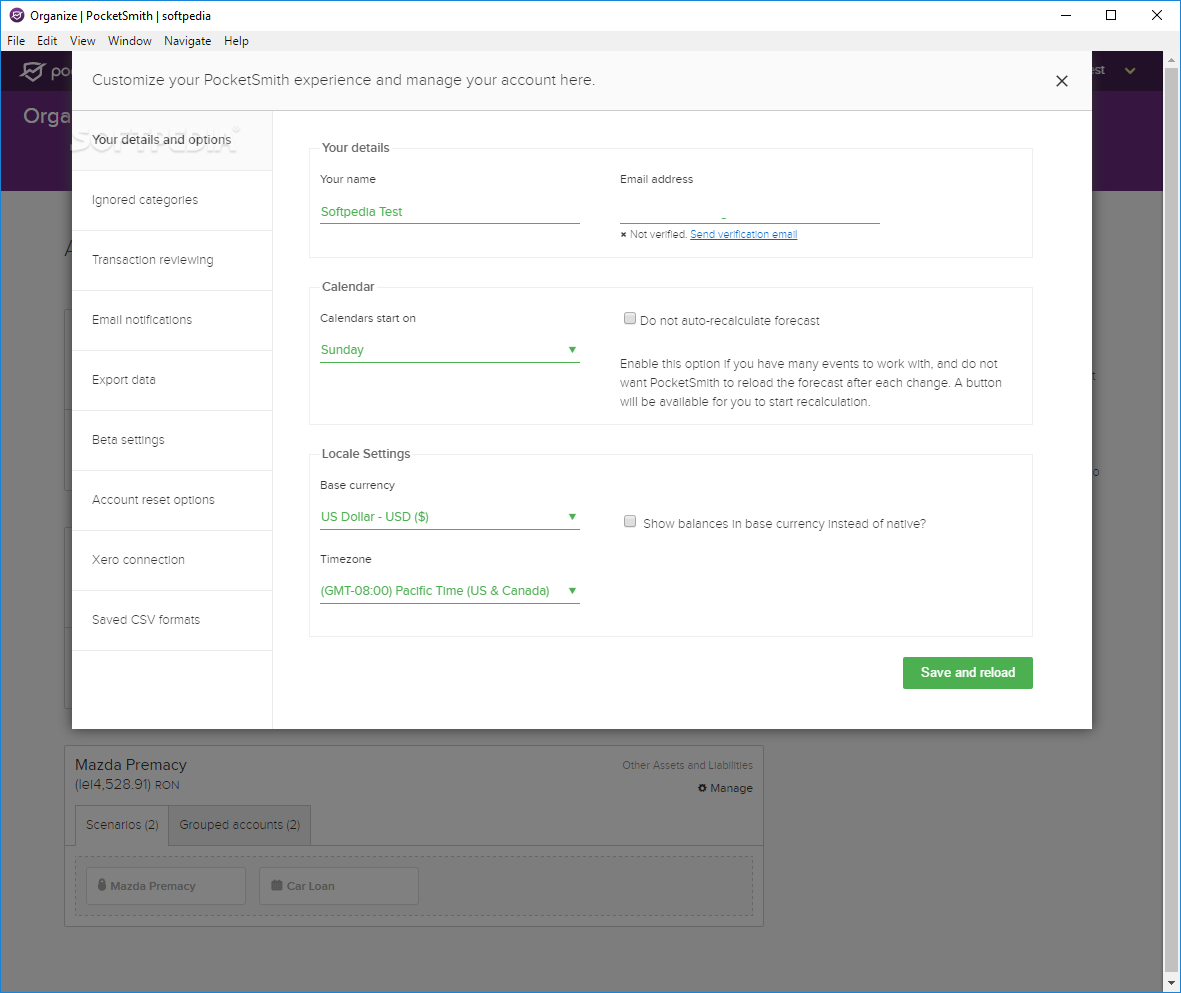
Task: Click Save and reload button
Action: pos(967,673)
